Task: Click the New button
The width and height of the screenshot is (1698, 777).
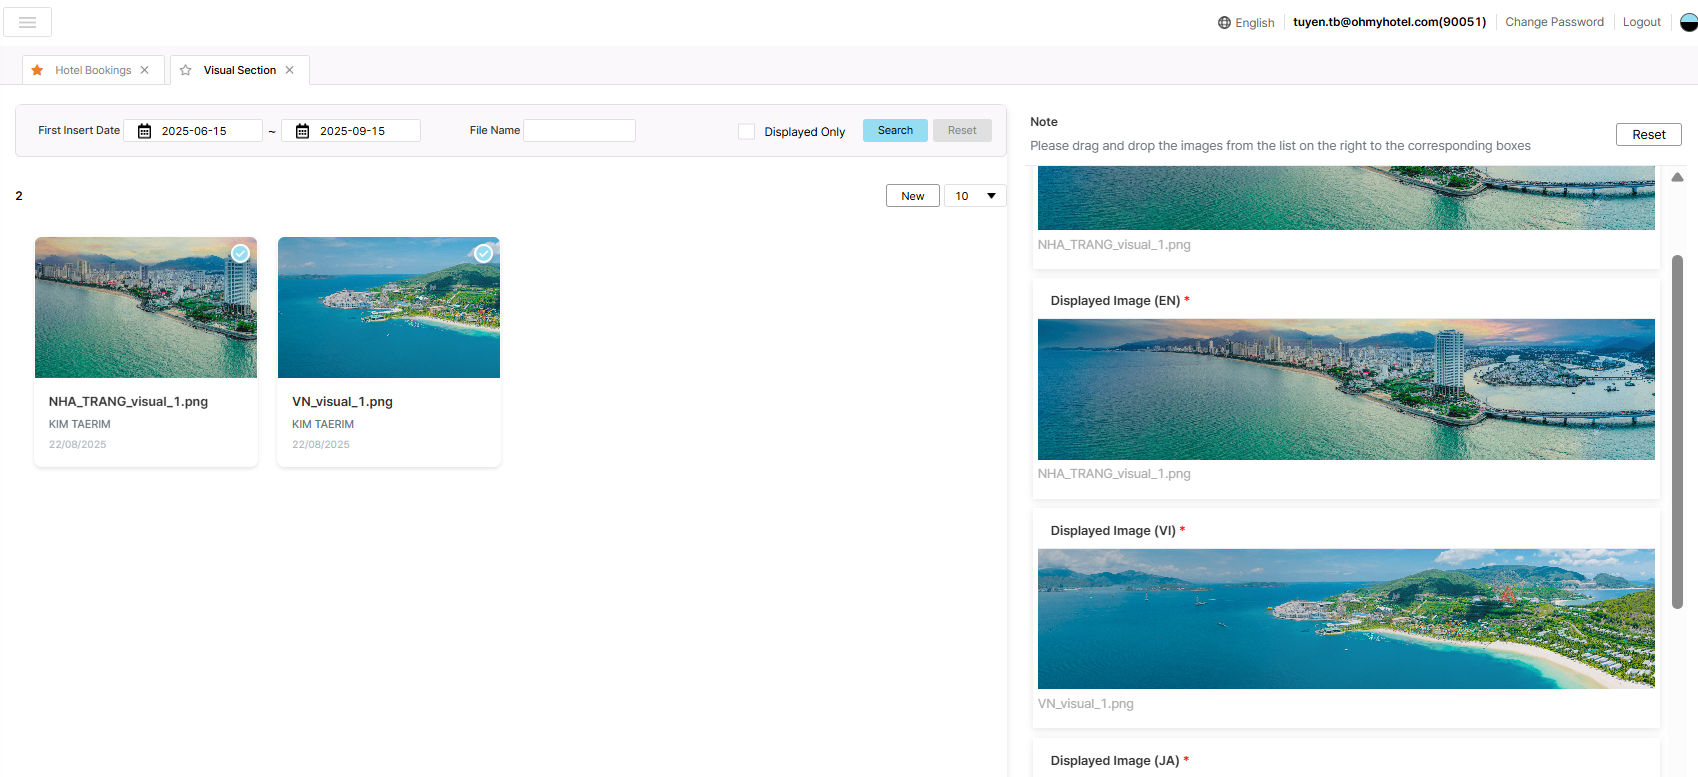Action: click(x=912, y=196)
